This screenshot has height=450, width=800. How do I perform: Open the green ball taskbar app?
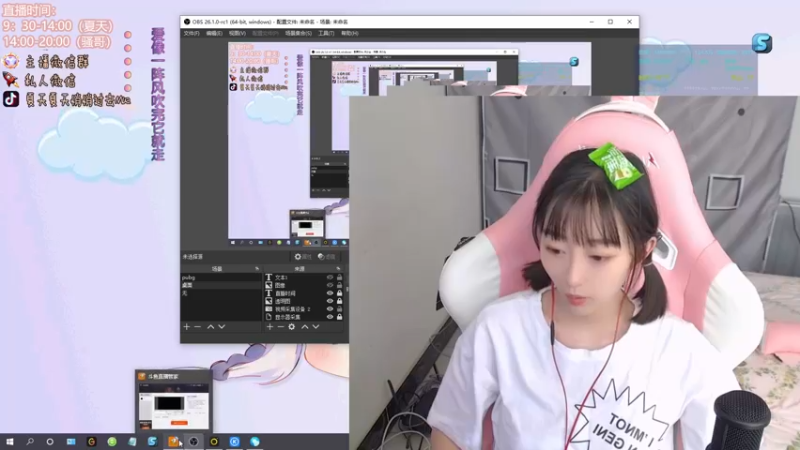(x=112, y=442)
